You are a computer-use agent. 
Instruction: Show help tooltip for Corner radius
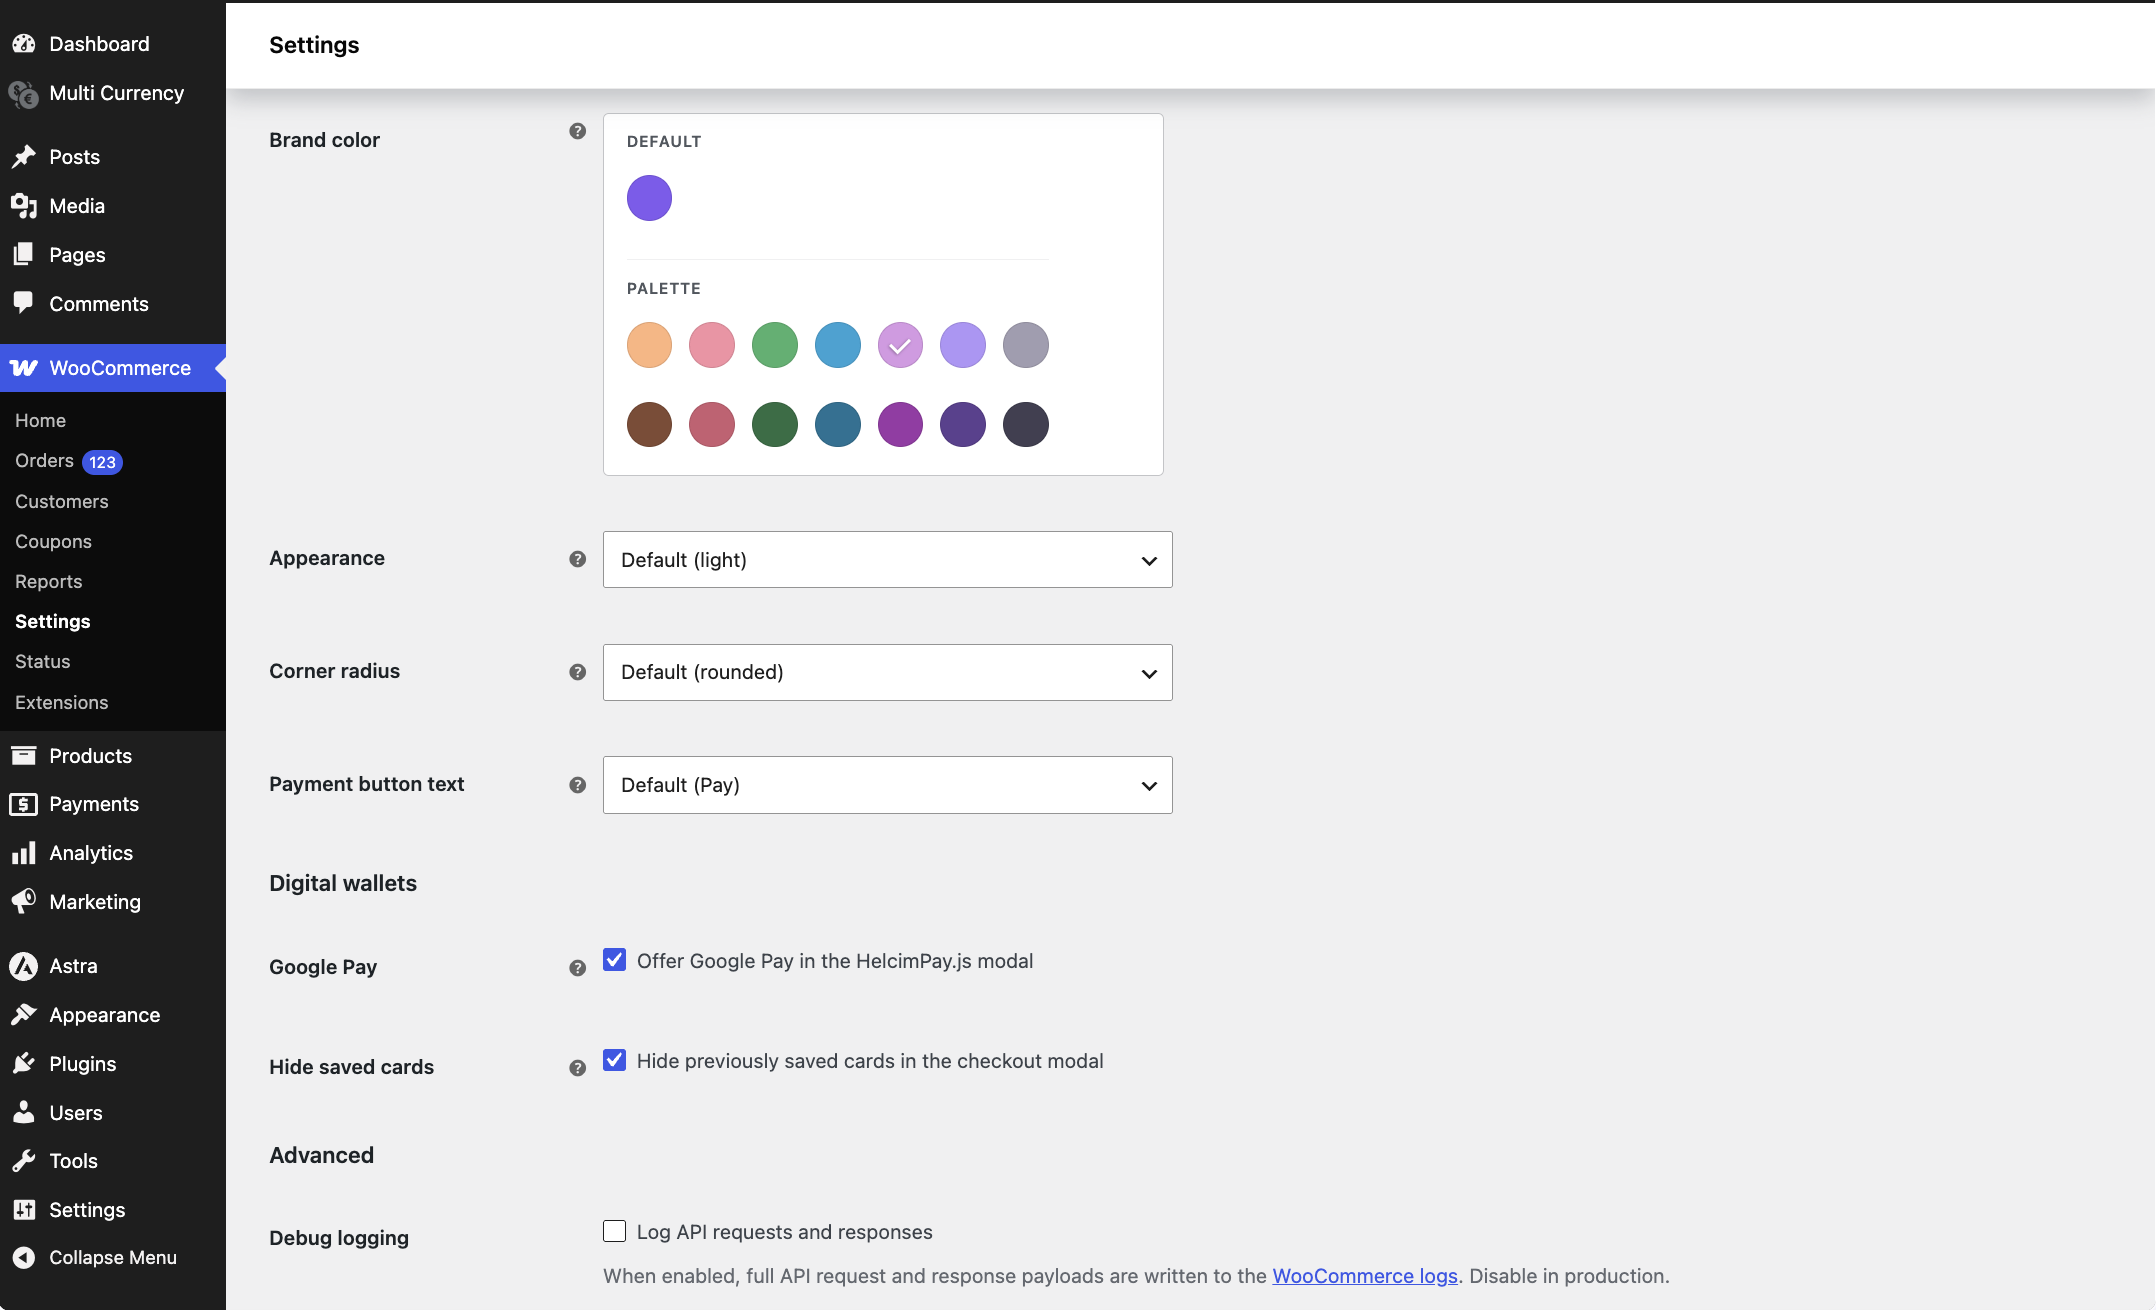tap(577, 672)
